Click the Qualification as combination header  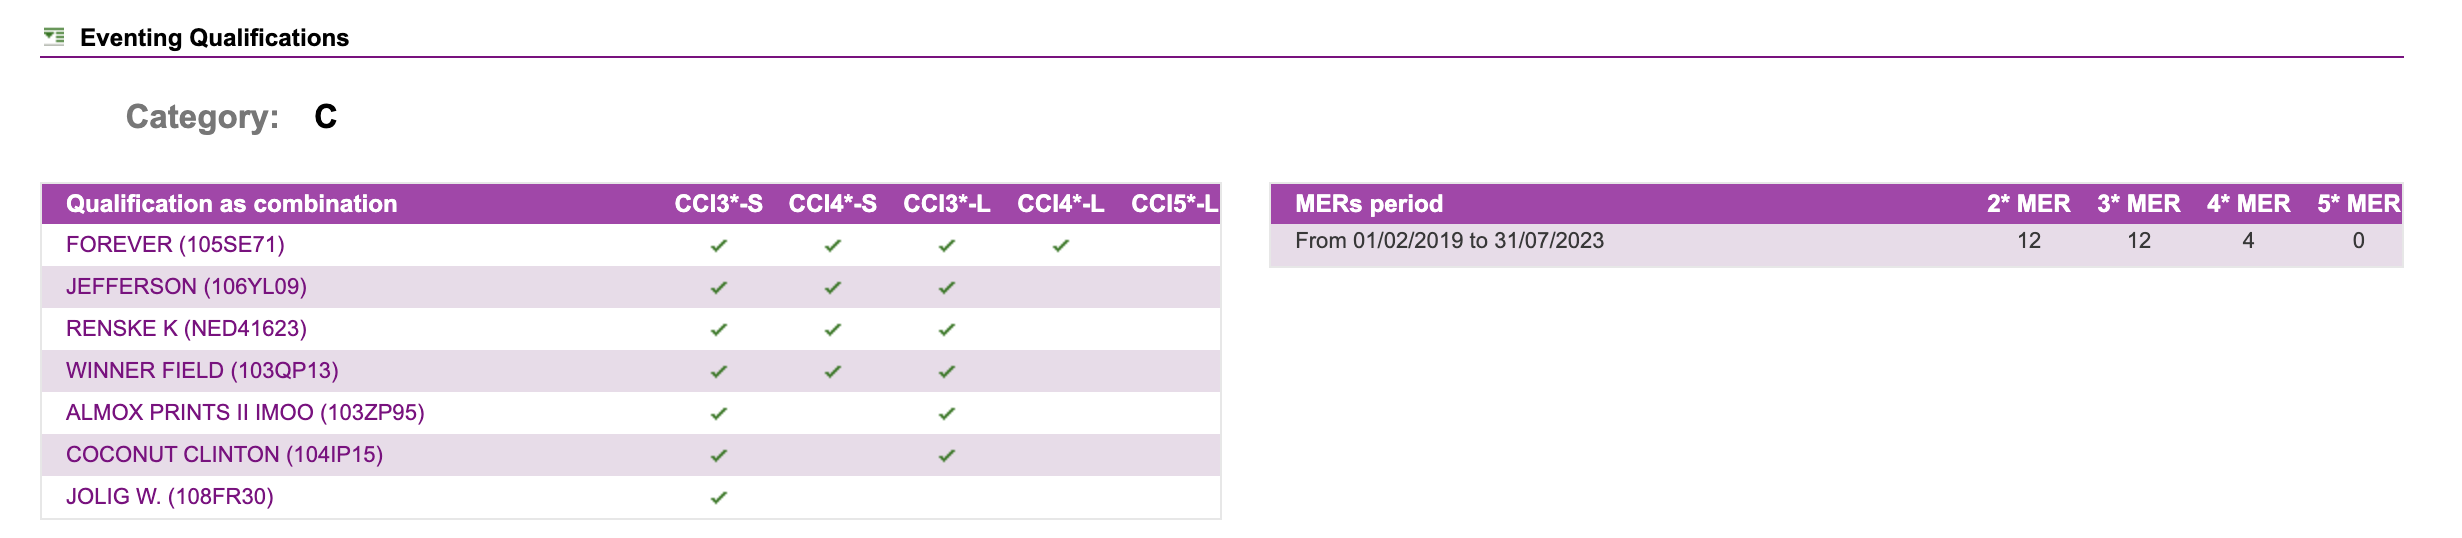coord(232,204)
